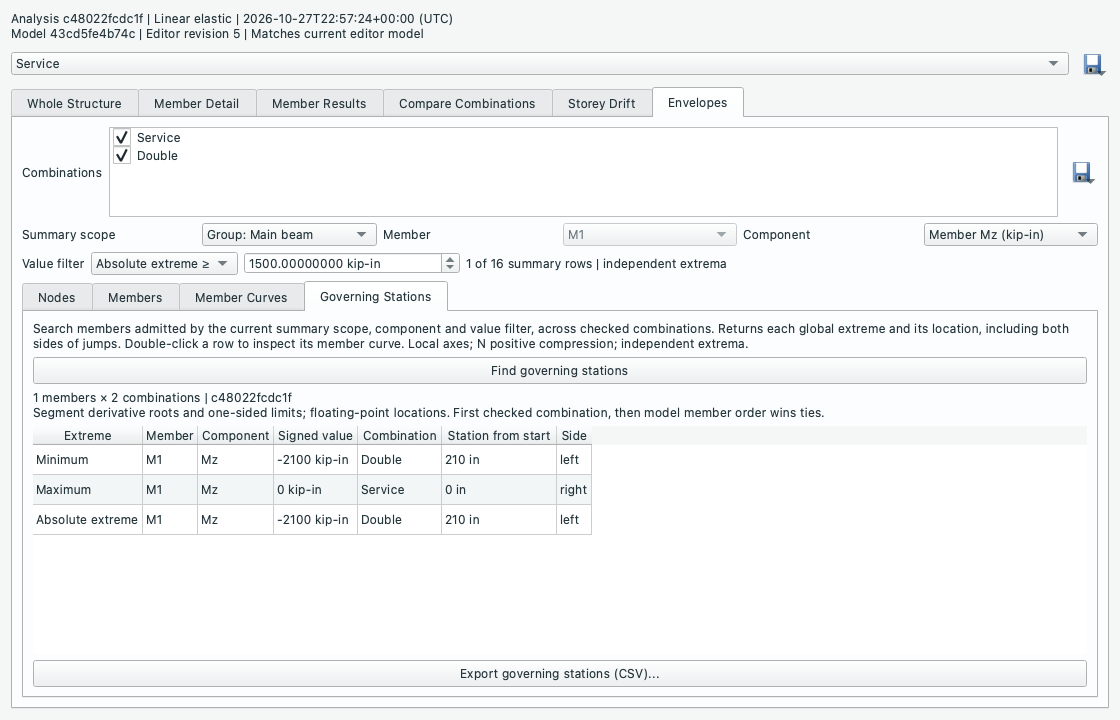Click the save icon beside the Combinations list
Viewport: 1120px width, 720px height.
[x=1083, y=173]
